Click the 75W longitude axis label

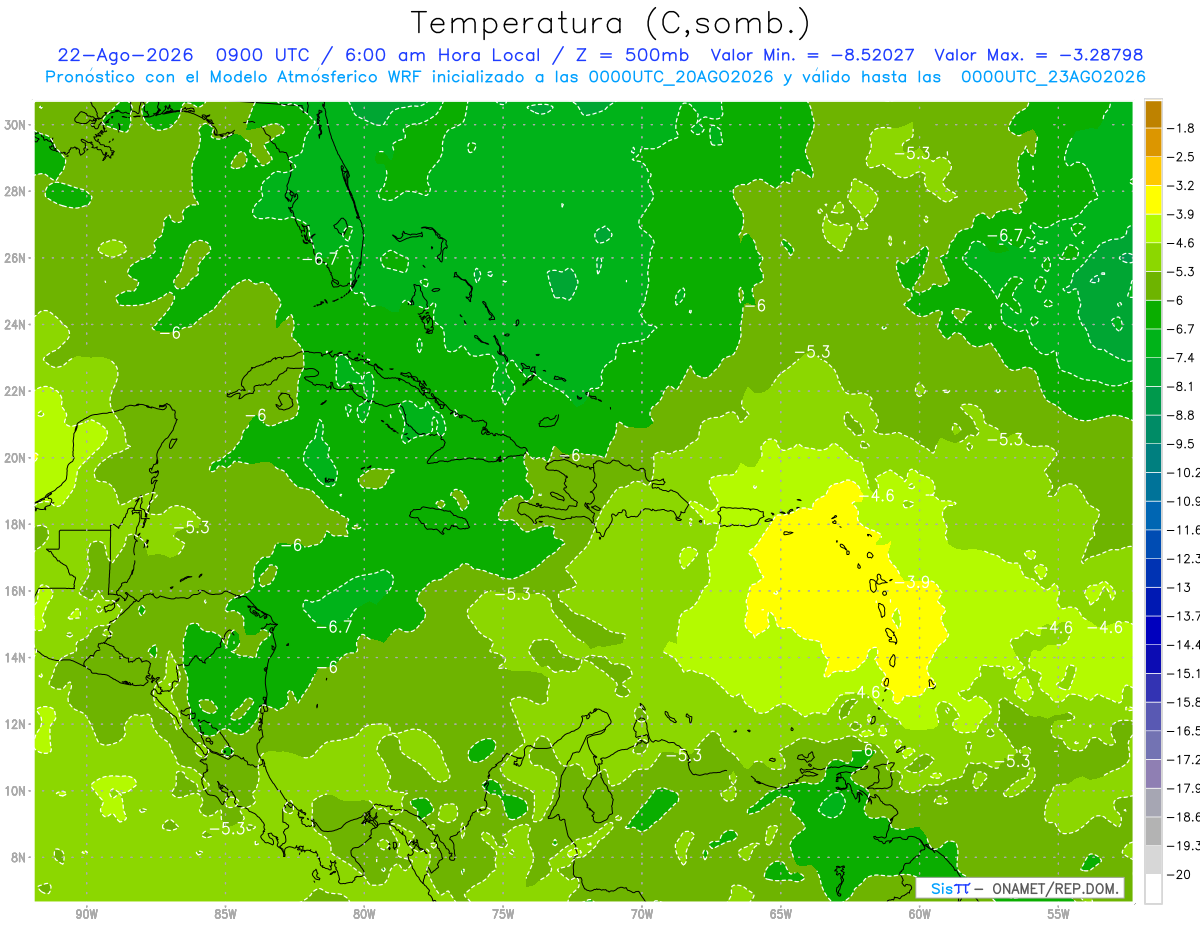[x=503, y=914]
